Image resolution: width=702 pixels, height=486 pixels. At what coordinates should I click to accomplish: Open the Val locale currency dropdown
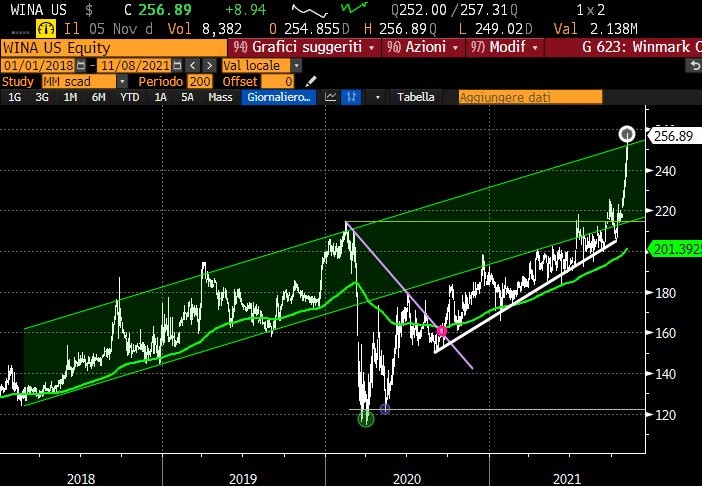296,66
